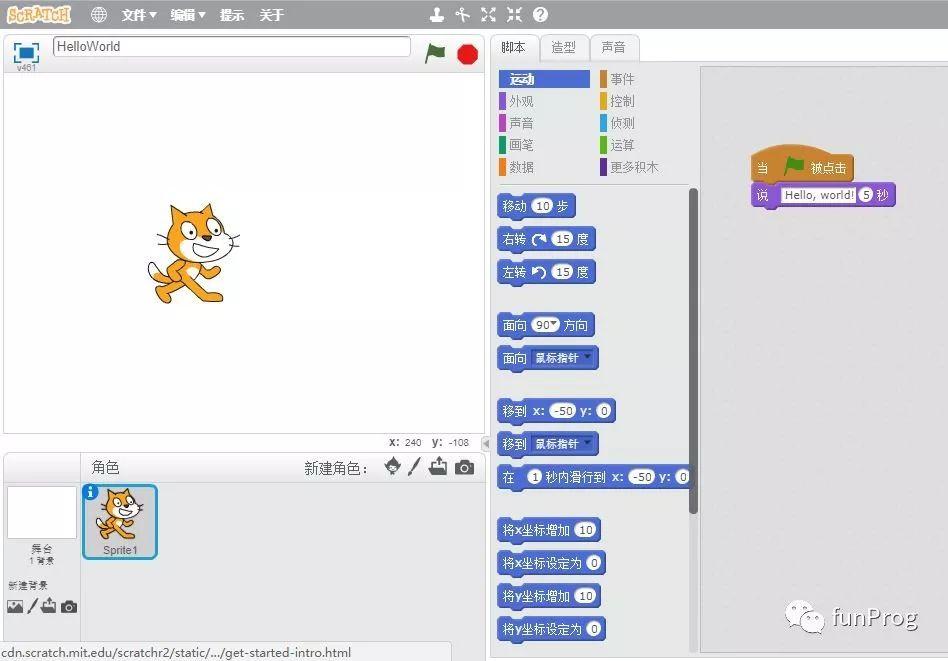Select the shrink sprite tool
Screen dimensions: 948x661
(515, 15)
